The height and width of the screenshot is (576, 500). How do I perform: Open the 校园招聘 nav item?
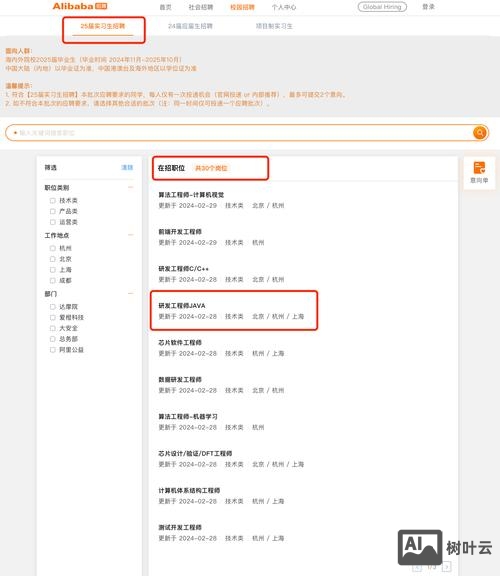point(242,7)
